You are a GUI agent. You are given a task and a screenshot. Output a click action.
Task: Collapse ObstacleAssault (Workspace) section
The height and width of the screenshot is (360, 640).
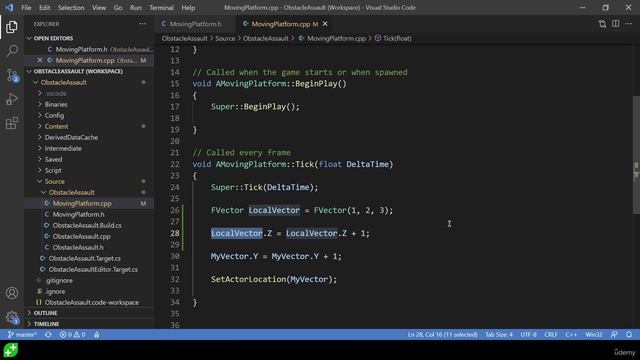click(x=90, y=71)
